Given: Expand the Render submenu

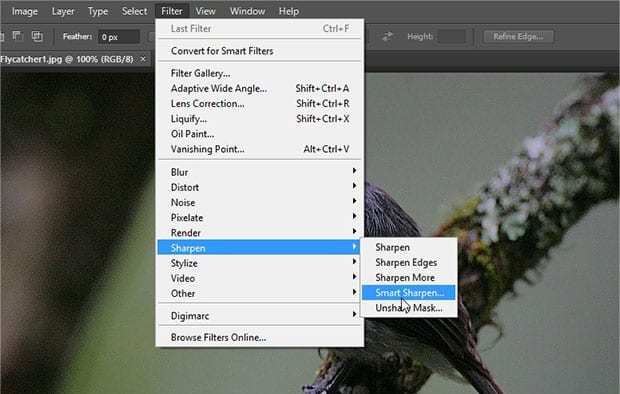Looking at the screenshot, I should point(260,233).
